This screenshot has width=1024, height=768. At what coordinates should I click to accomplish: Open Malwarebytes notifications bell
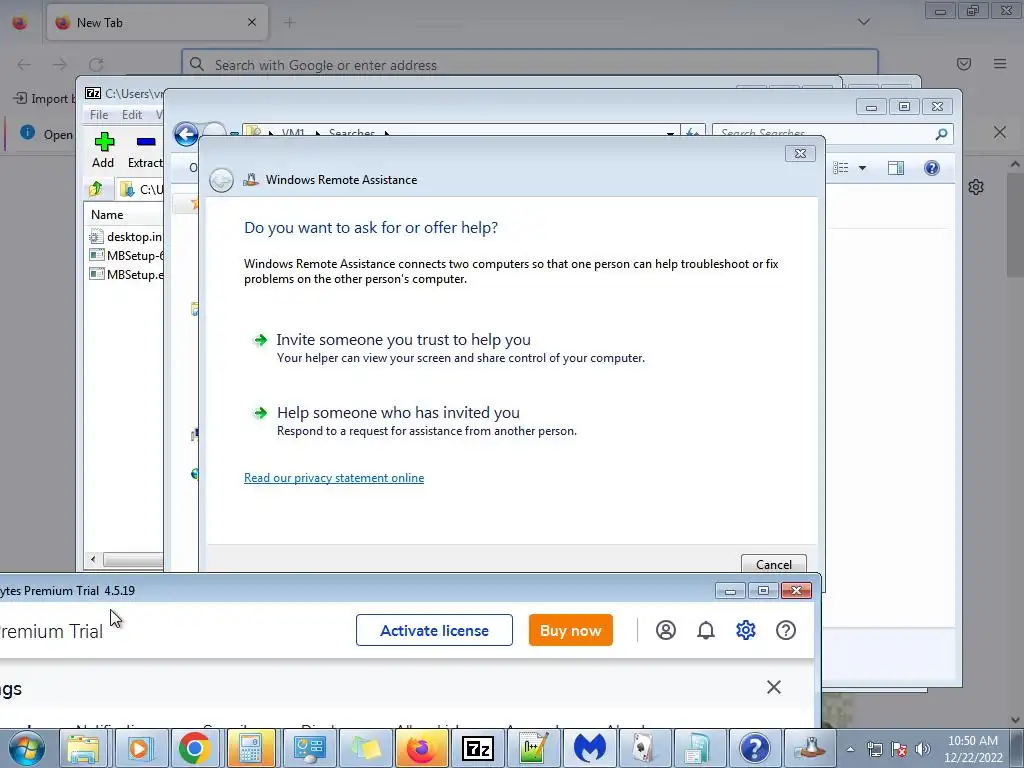(706, 630)
